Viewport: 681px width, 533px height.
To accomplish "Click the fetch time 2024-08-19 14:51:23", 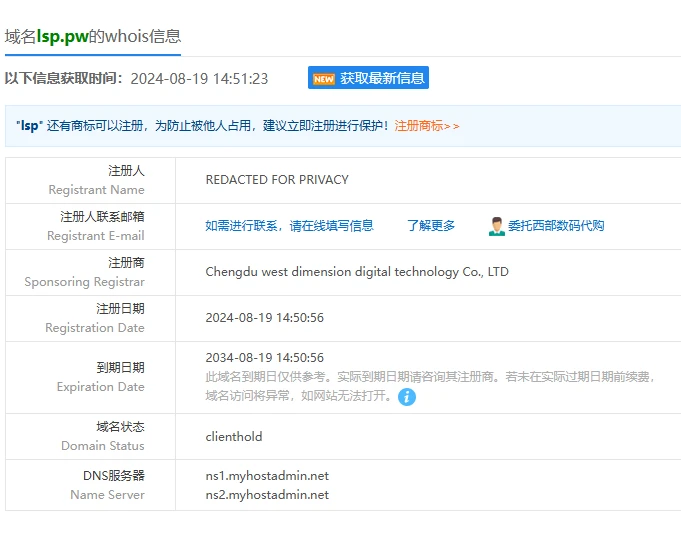I will [x=199, y=78].
